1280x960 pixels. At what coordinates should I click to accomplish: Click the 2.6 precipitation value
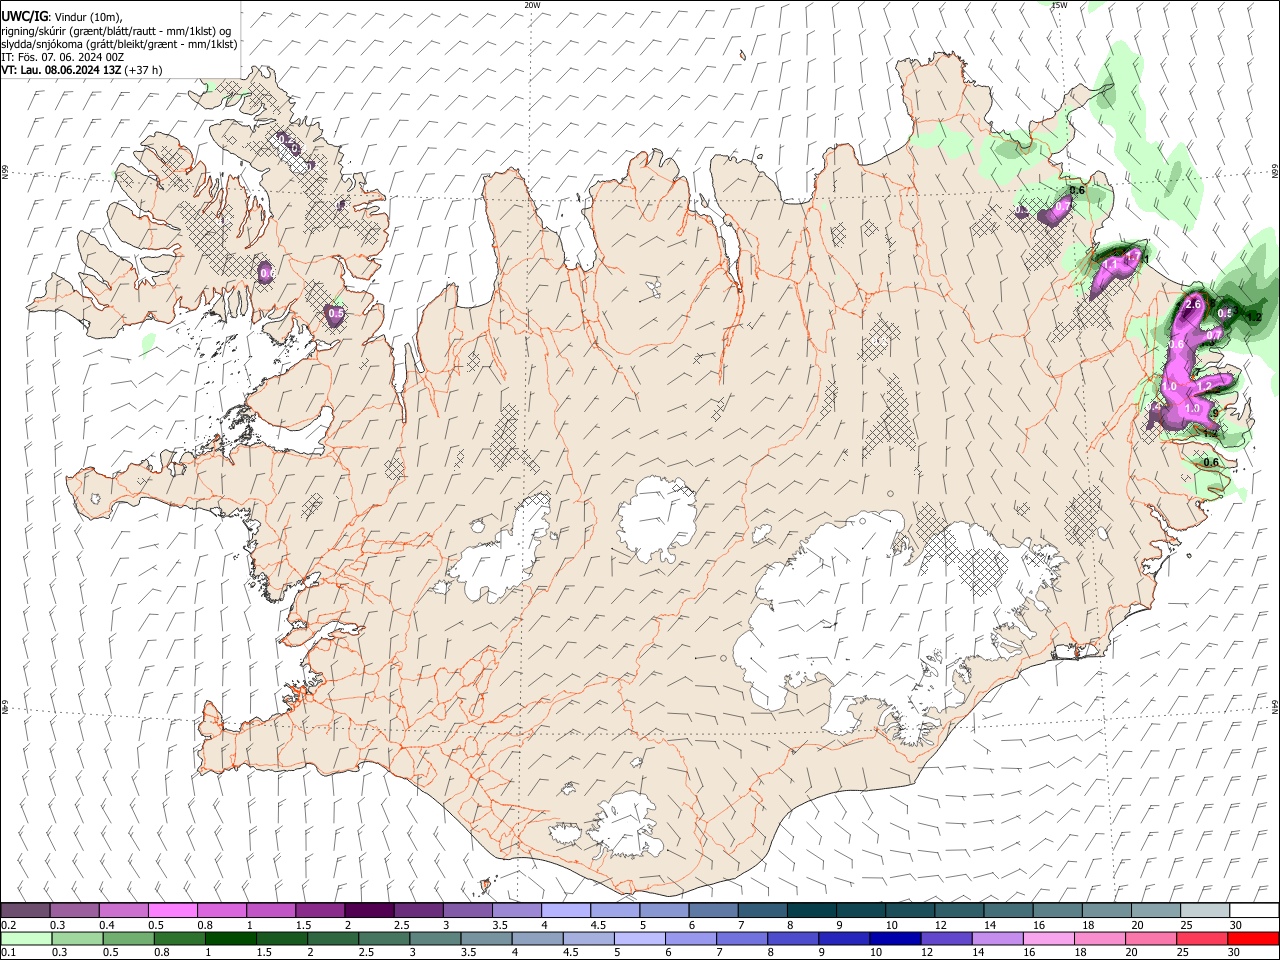click(x=1192, y=304)
